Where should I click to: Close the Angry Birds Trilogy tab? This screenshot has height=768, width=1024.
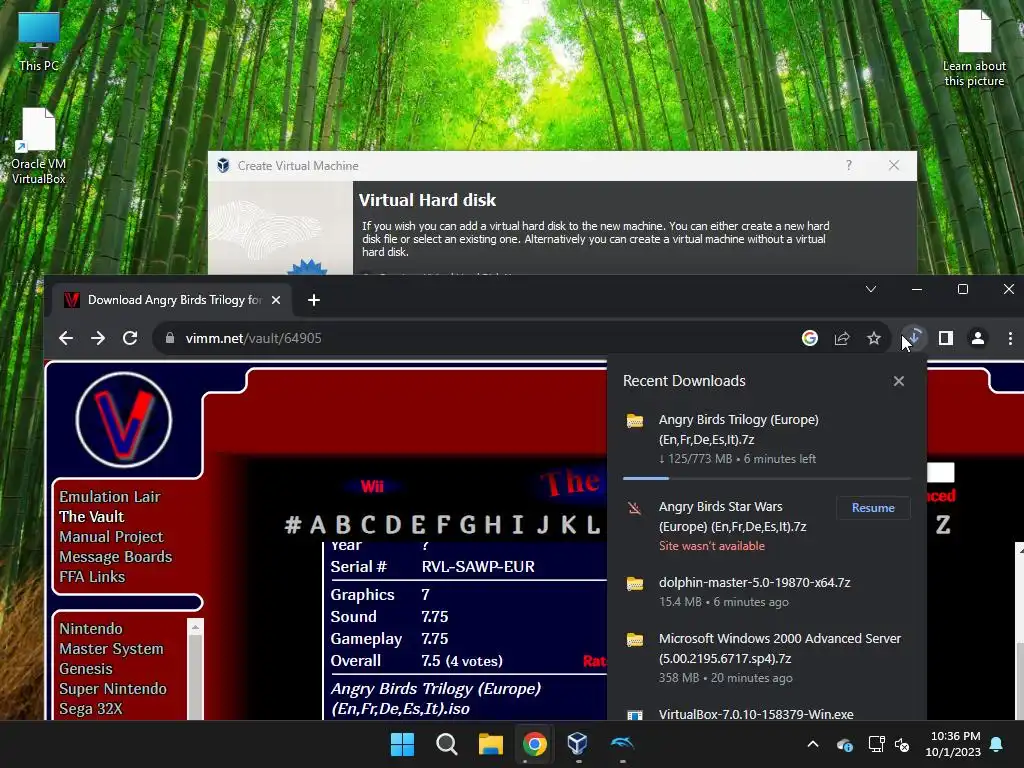point(276,300)
